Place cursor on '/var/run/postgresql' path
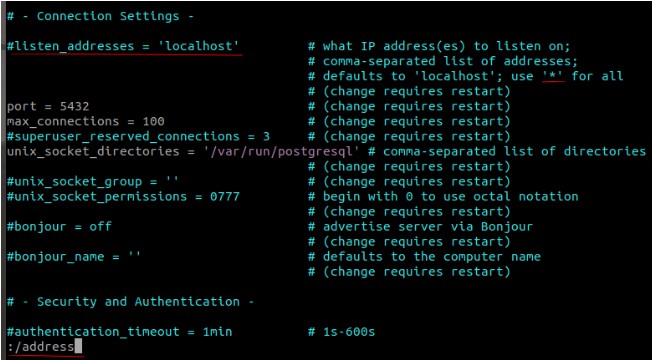Viewport: 652px width, 360px height. point(279,151)
